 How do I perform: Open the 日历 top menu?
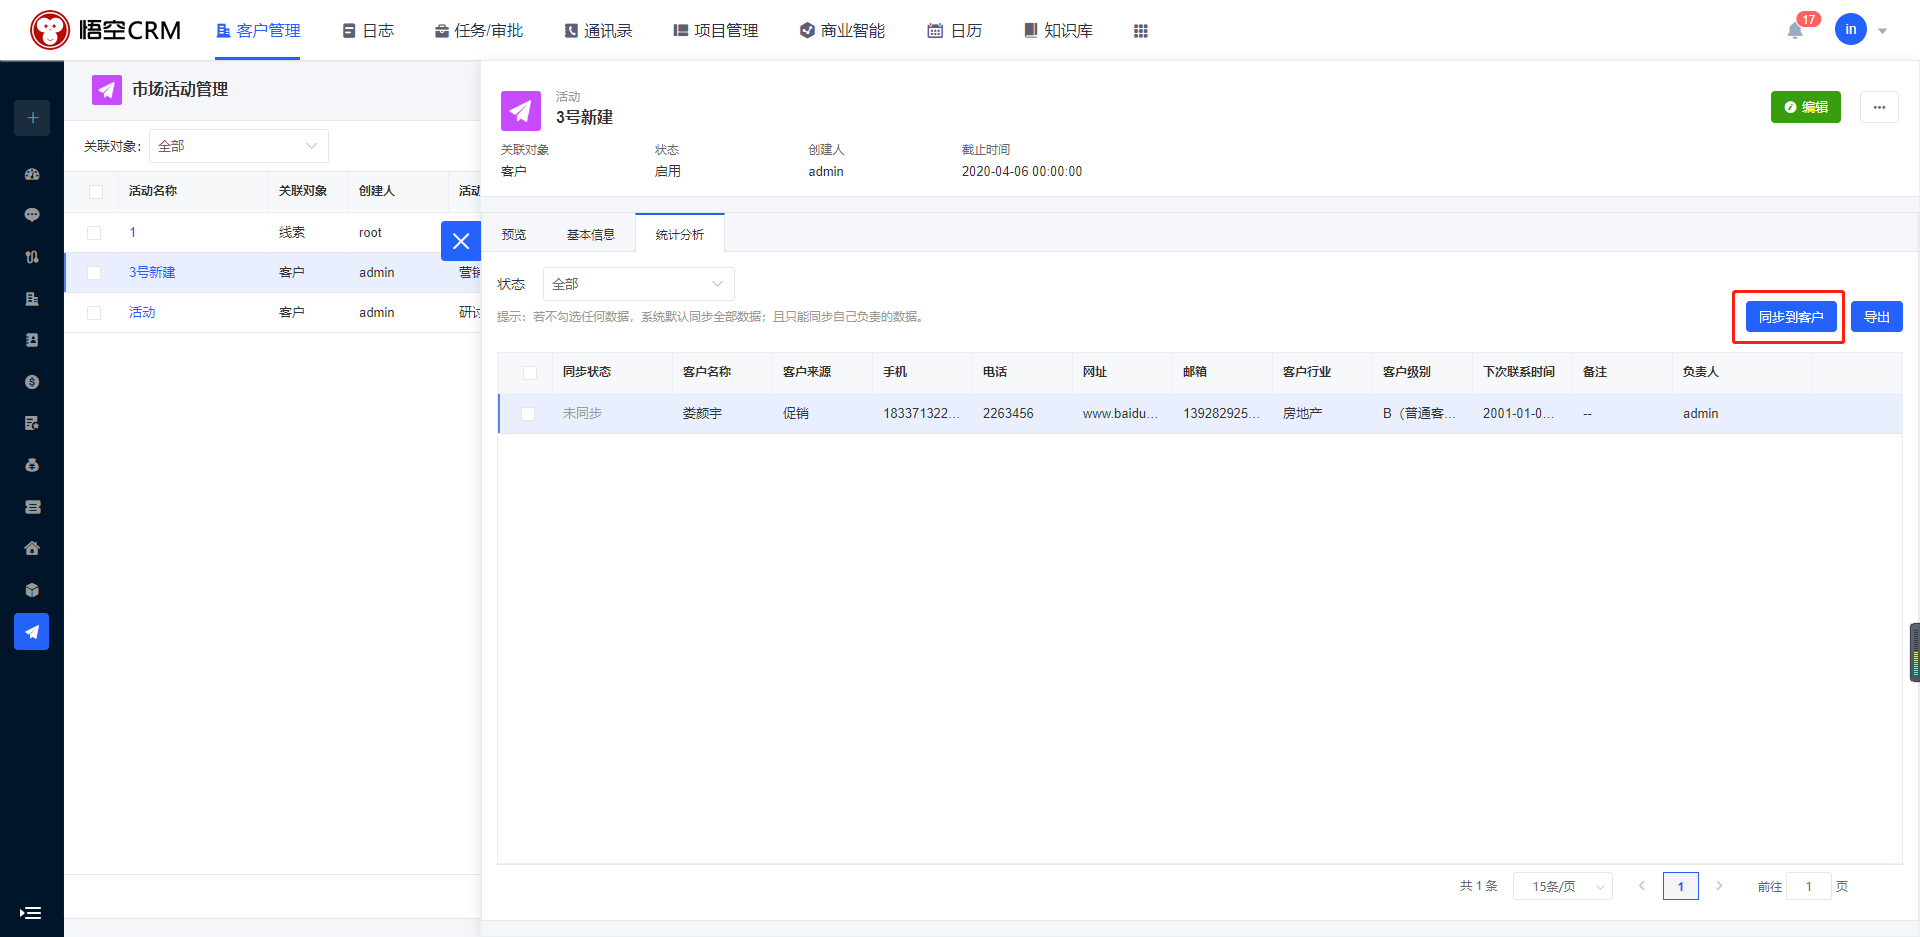(x=954, y=31)
